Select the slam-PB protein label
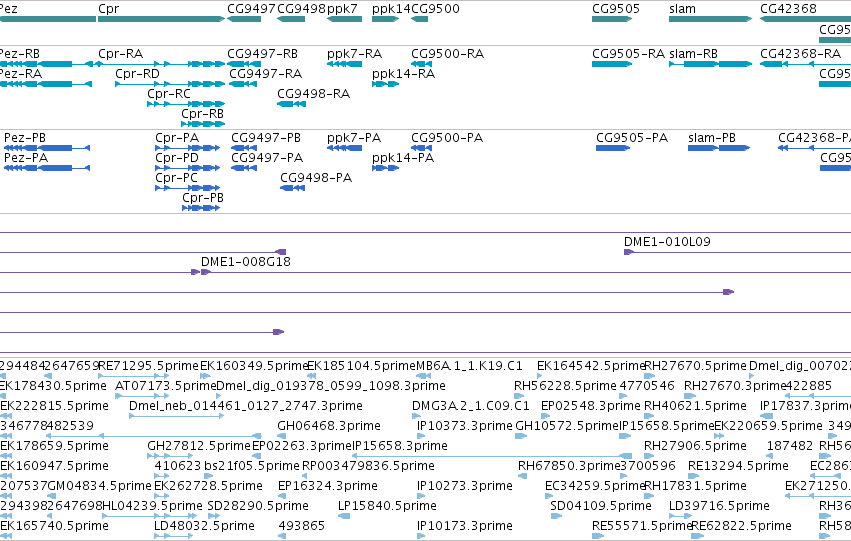Viewport: 851px width, 541px height. pyautogui.click(x=712, y=138)
